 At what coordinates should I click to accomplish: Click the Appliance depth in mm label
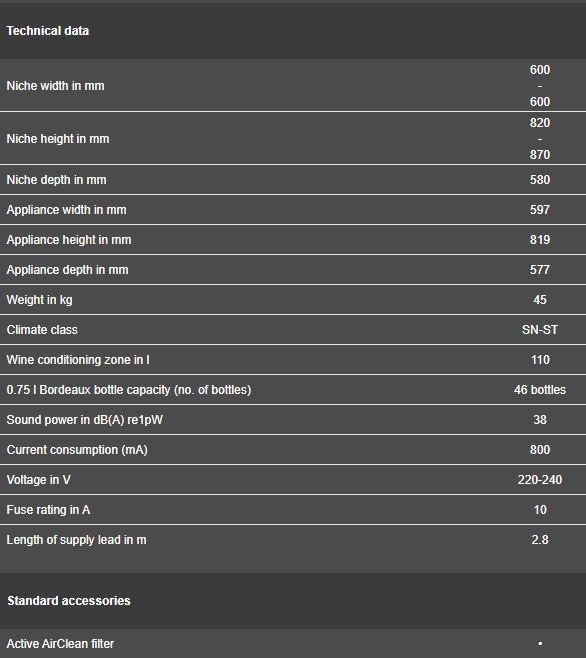tap(67, 270)
